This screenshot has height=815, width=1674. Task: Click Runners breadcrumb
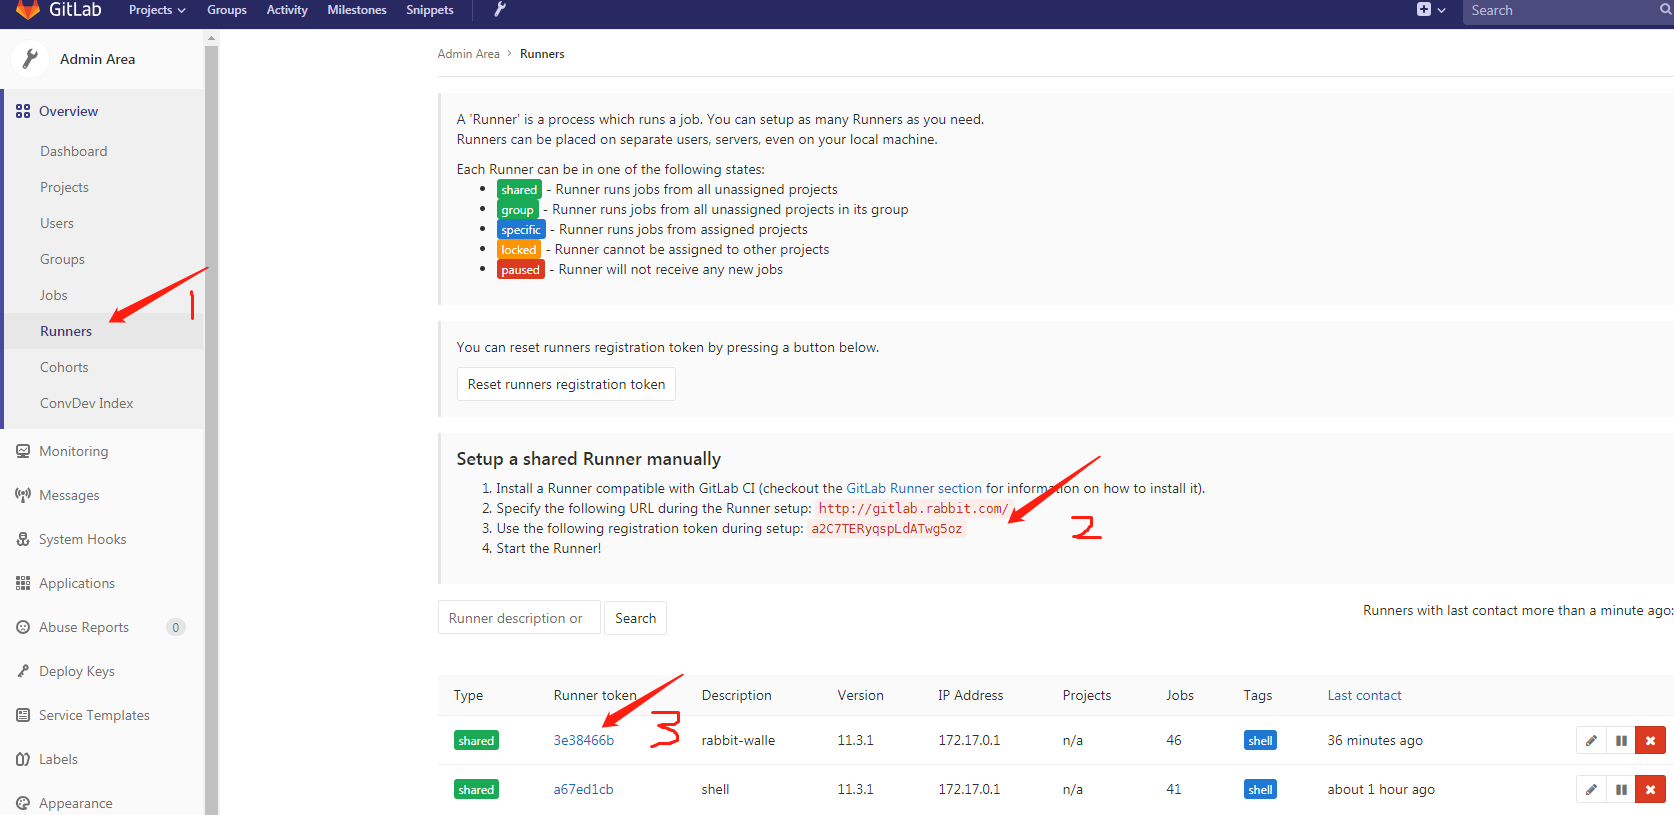[x=542, y=54]
